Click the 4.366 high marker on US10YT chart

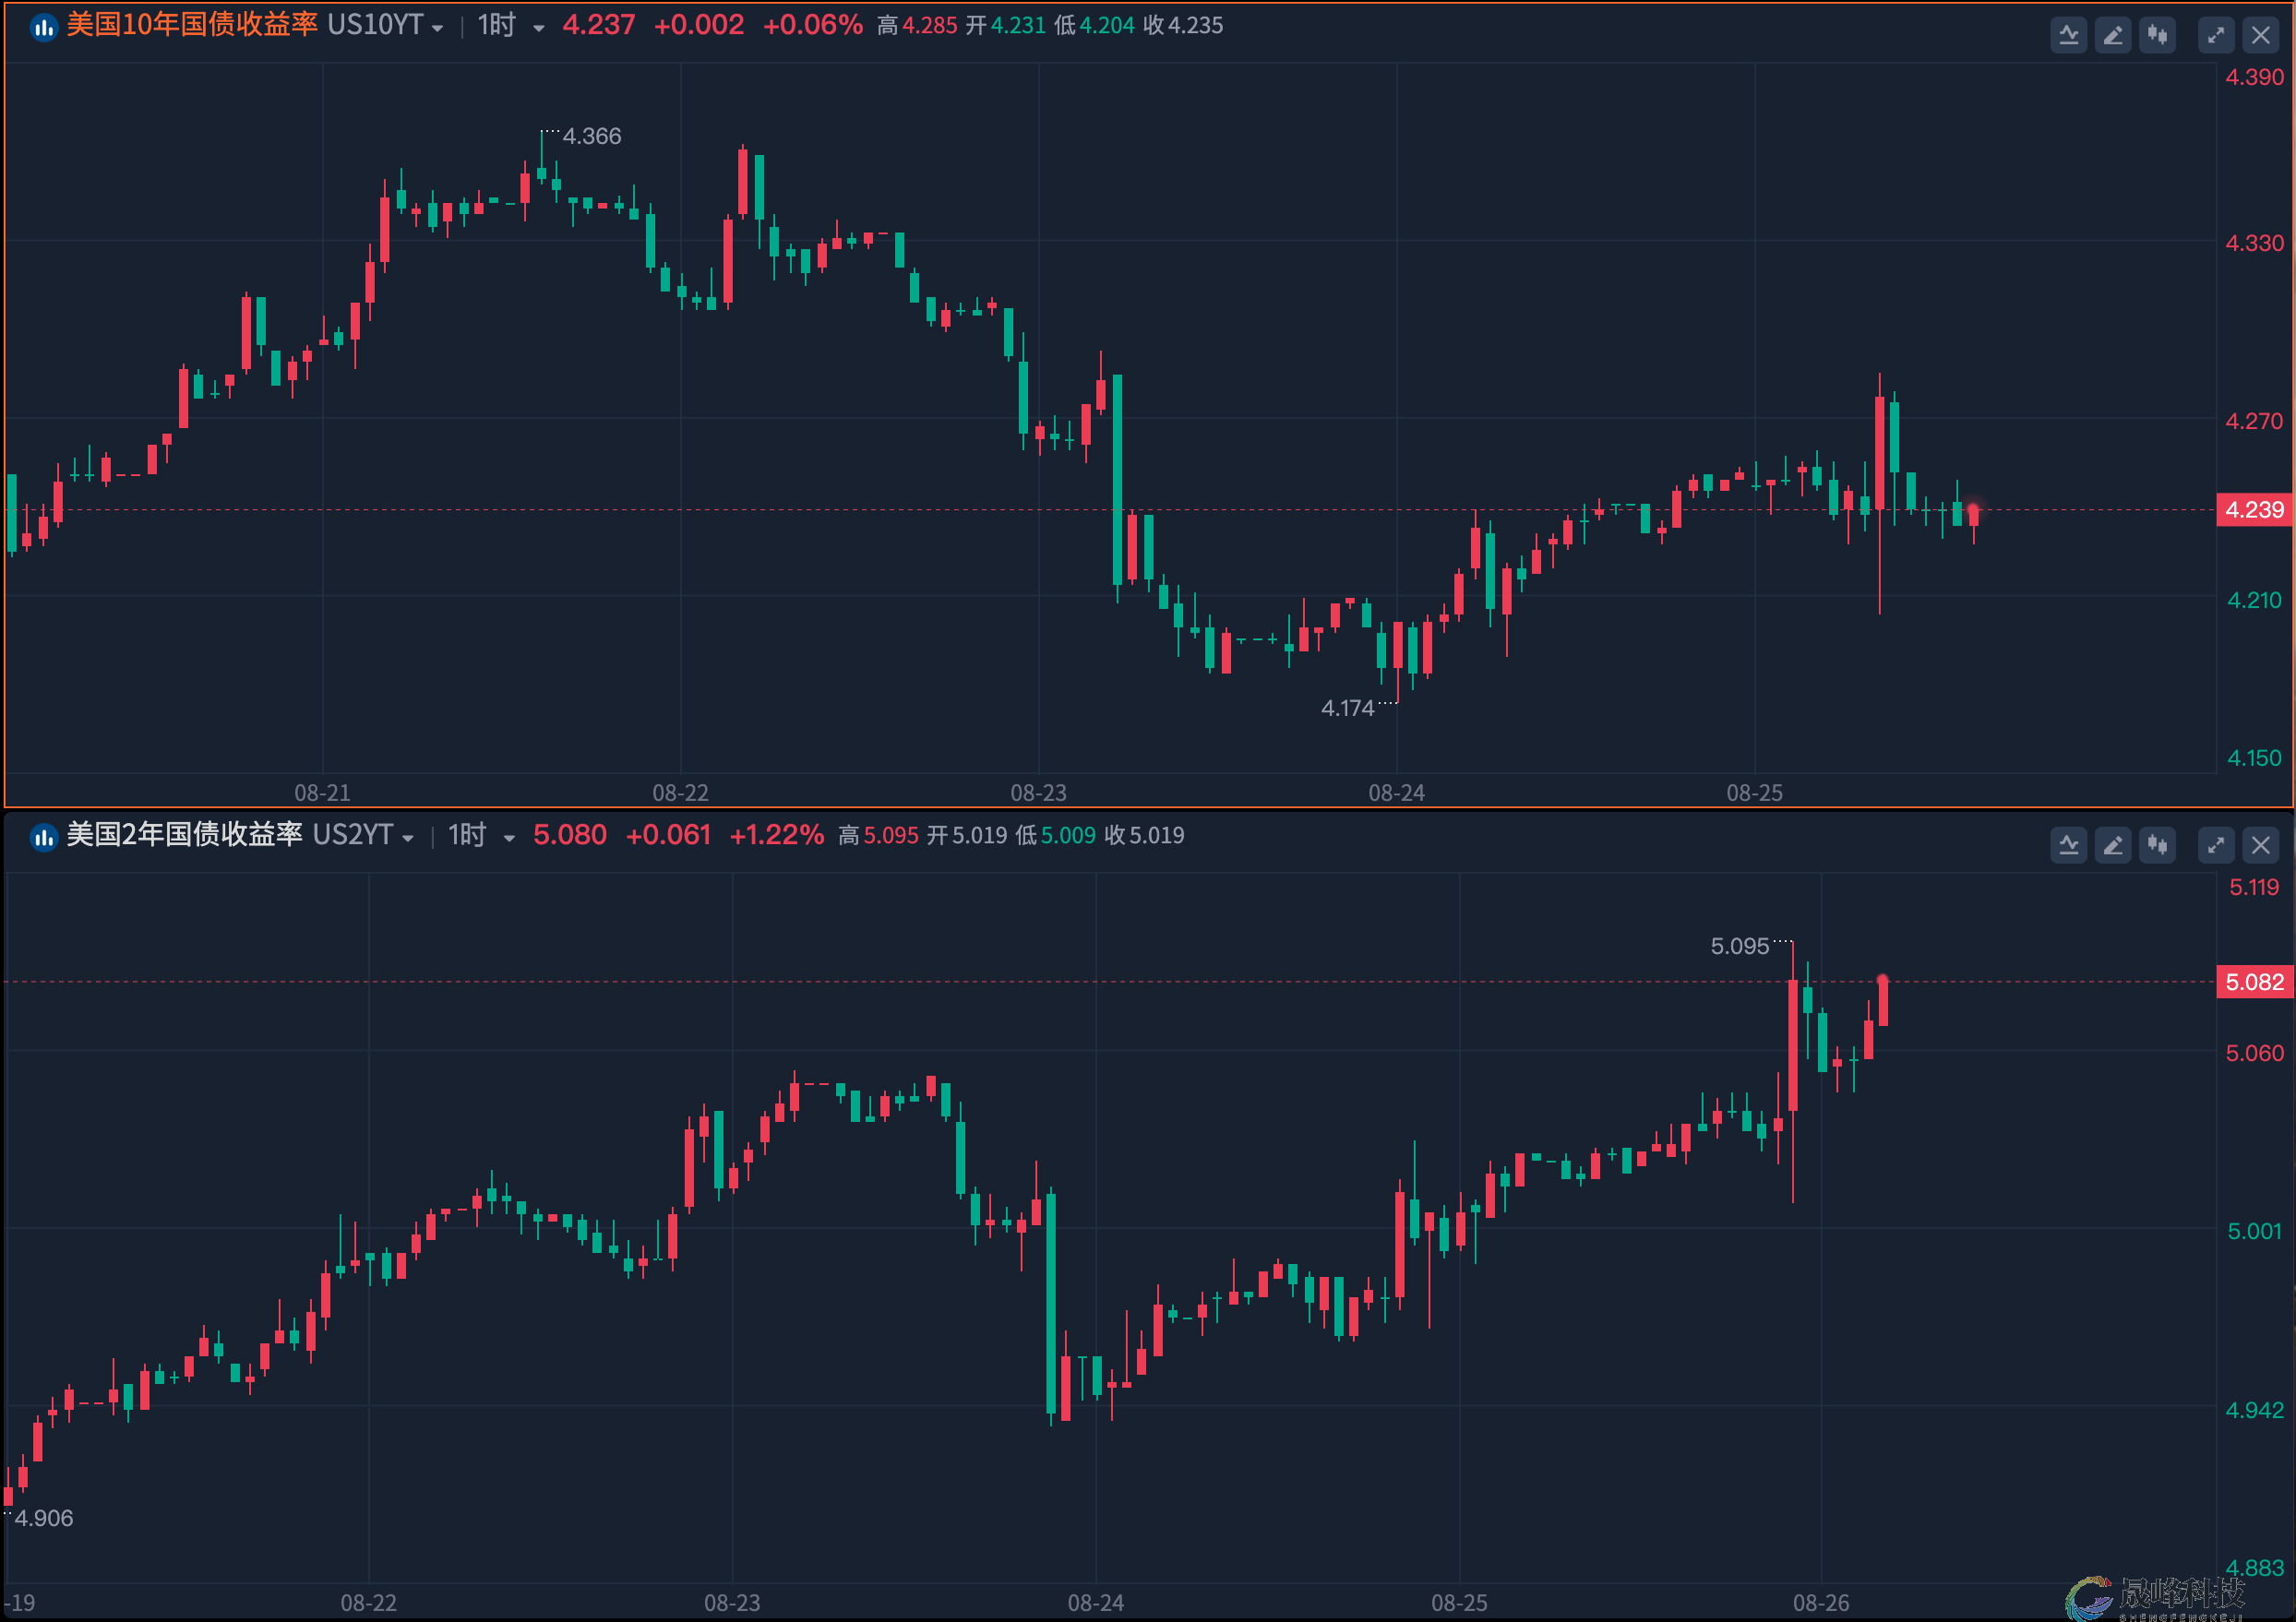click(x=591, y=136)
